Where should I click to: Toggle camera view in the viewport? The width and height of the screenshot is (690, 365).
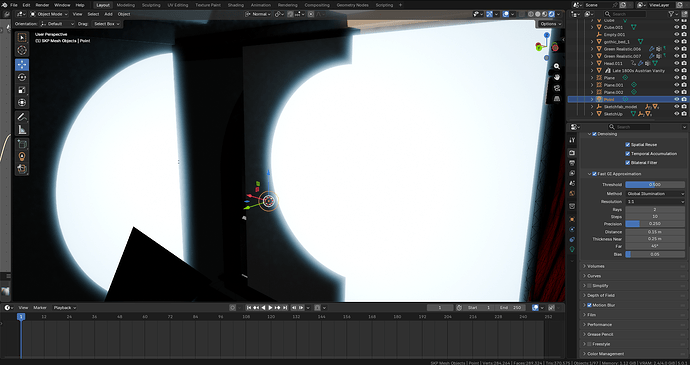(557, 88)
